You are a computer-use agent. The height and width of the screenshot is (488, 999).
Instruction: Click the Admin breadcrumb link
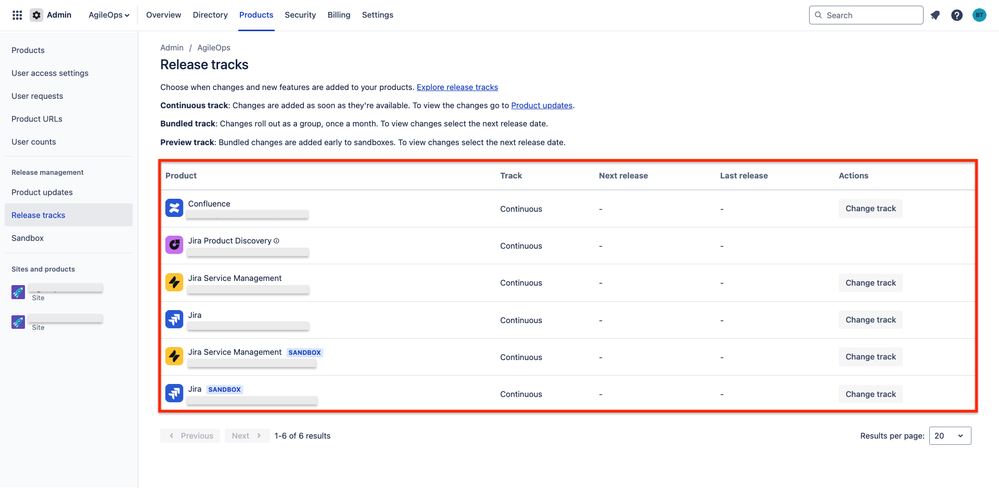click(172, 48)
